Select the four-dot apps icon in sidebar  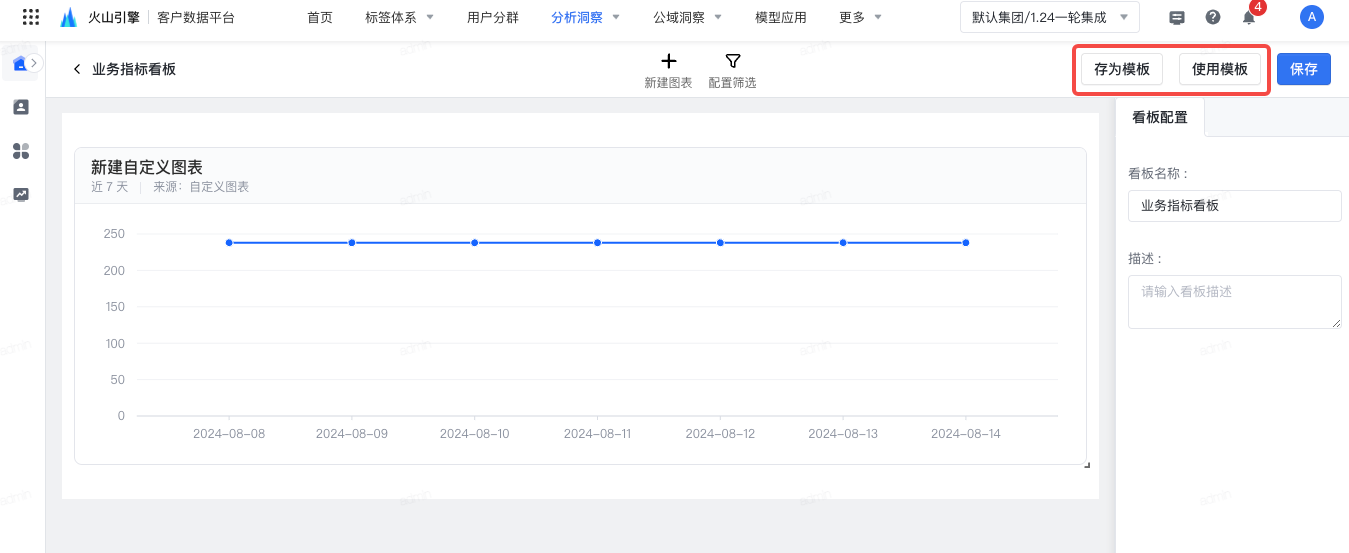[x=21, y=151]
